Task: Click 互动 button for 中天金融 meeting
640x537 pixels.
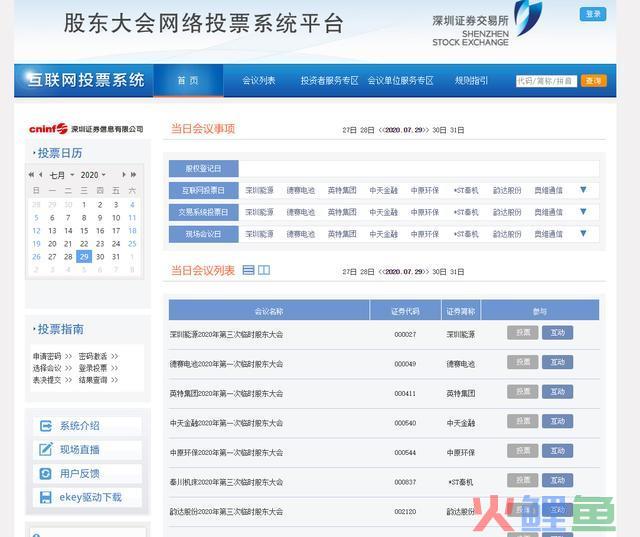Action: pyautogui.click(x=558, y=421)
